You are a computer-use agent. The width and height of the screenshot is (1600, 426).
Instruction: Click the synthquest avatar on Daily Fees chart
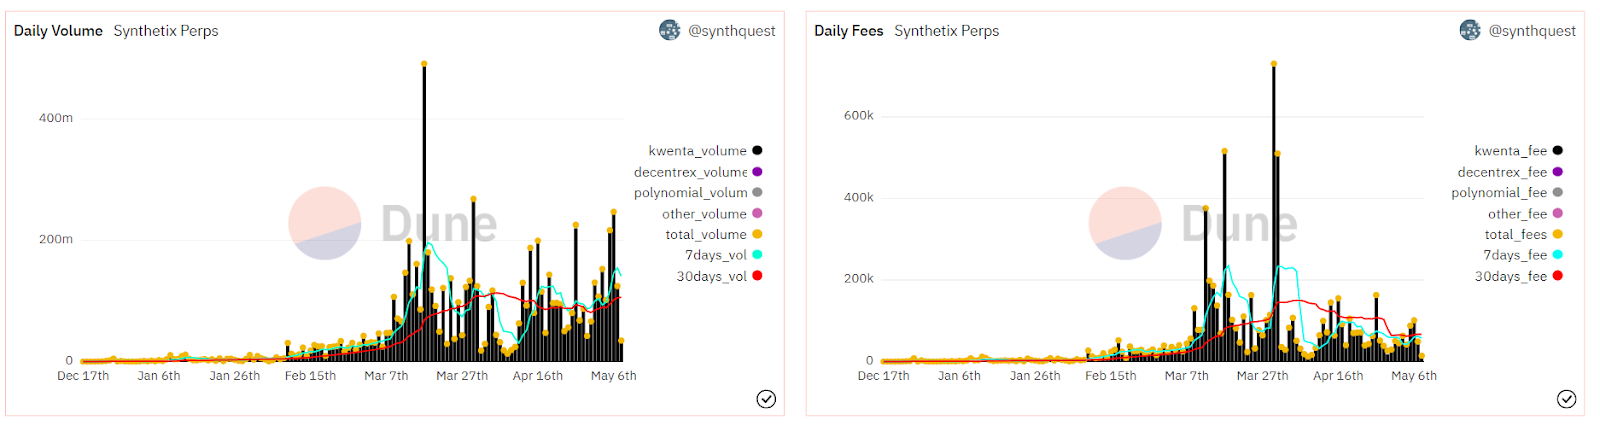(1470, 30)
